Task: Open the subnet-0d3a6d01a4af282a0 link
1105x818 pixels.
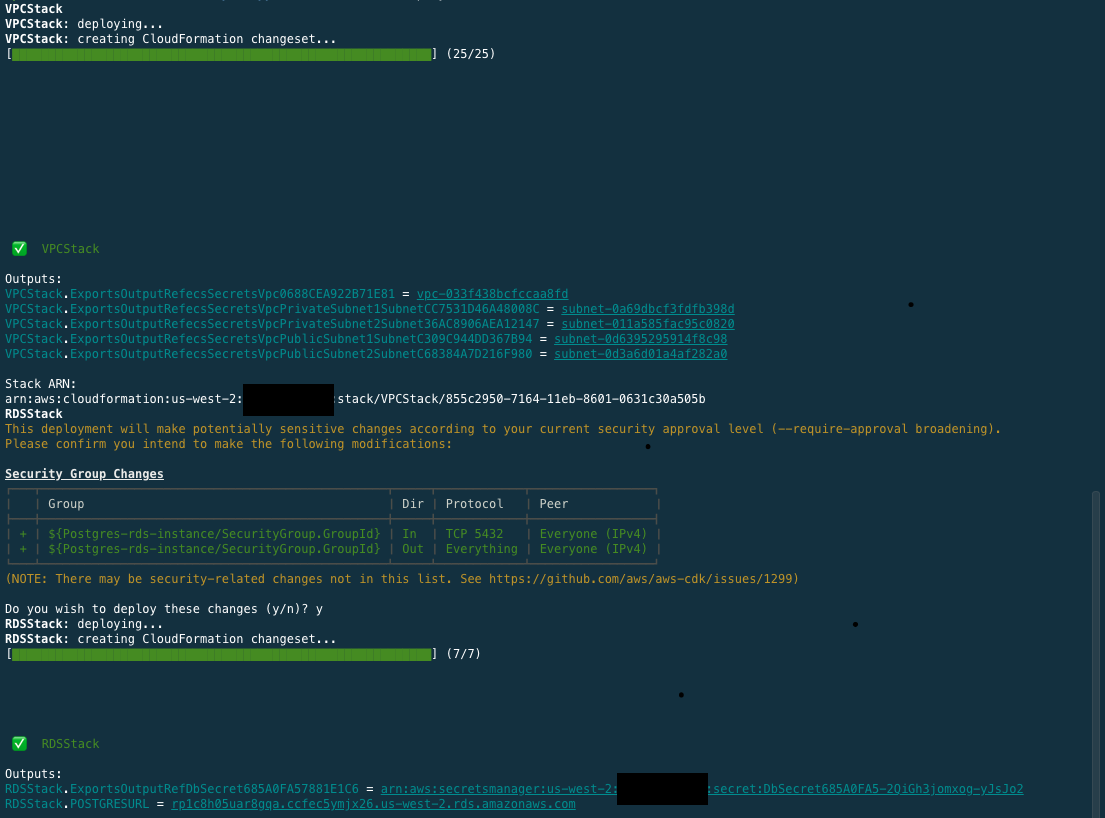Action: [640, 353]
